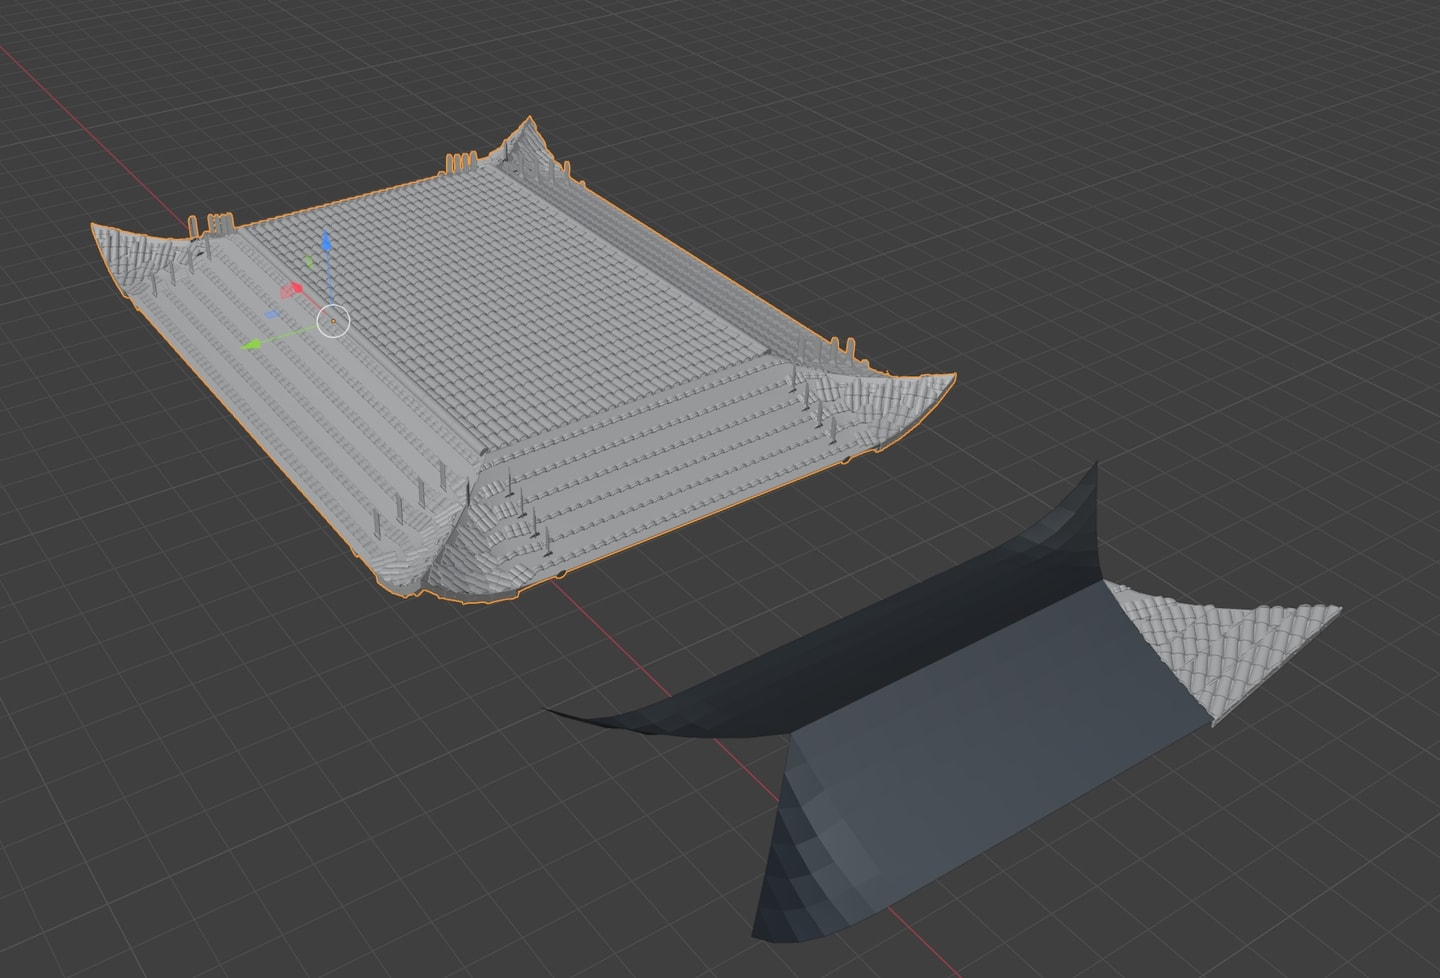Click the small green plane handle of gizmo
Image resolution: width=1440 pixels, height=978 pixels.
(310, 262)
